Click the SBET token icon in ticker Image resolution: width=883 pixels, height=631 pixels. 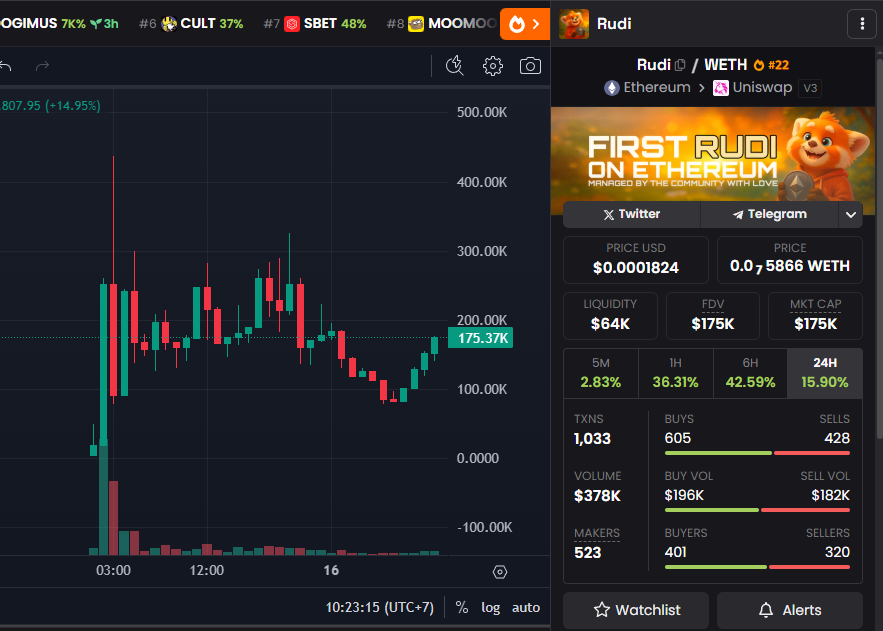[292, 24]
